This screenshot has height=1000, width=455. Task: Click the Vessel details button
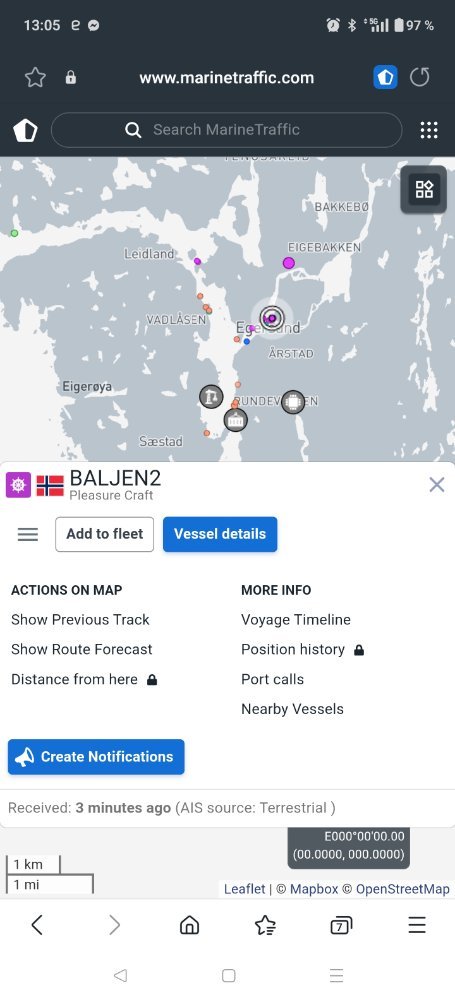coord(220,534)
